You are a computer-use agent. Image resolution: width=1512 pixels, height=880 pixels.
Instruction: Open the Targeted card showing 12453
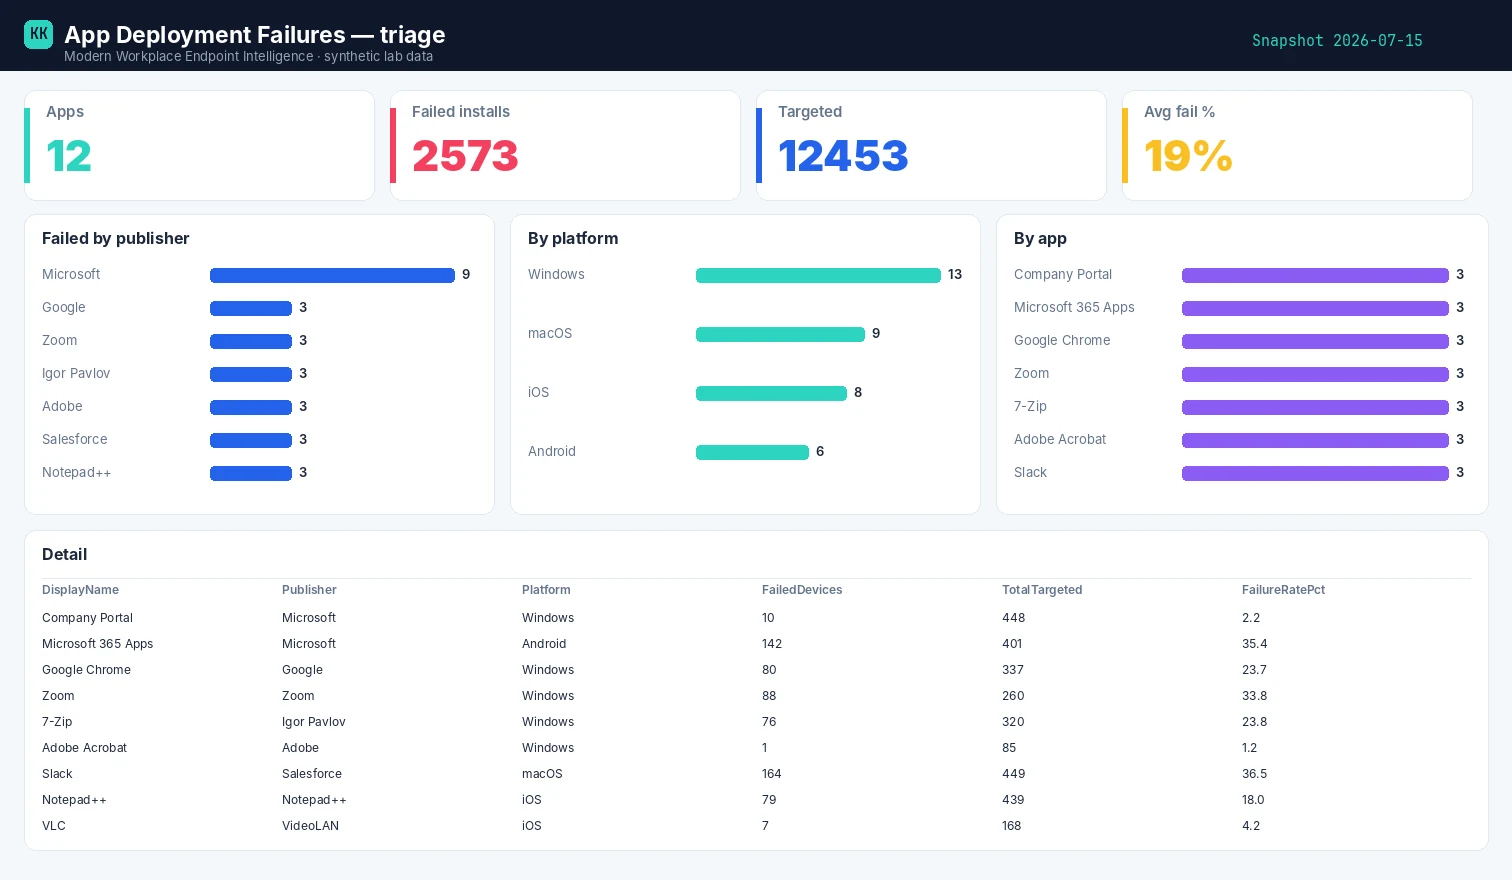point(931,146)
